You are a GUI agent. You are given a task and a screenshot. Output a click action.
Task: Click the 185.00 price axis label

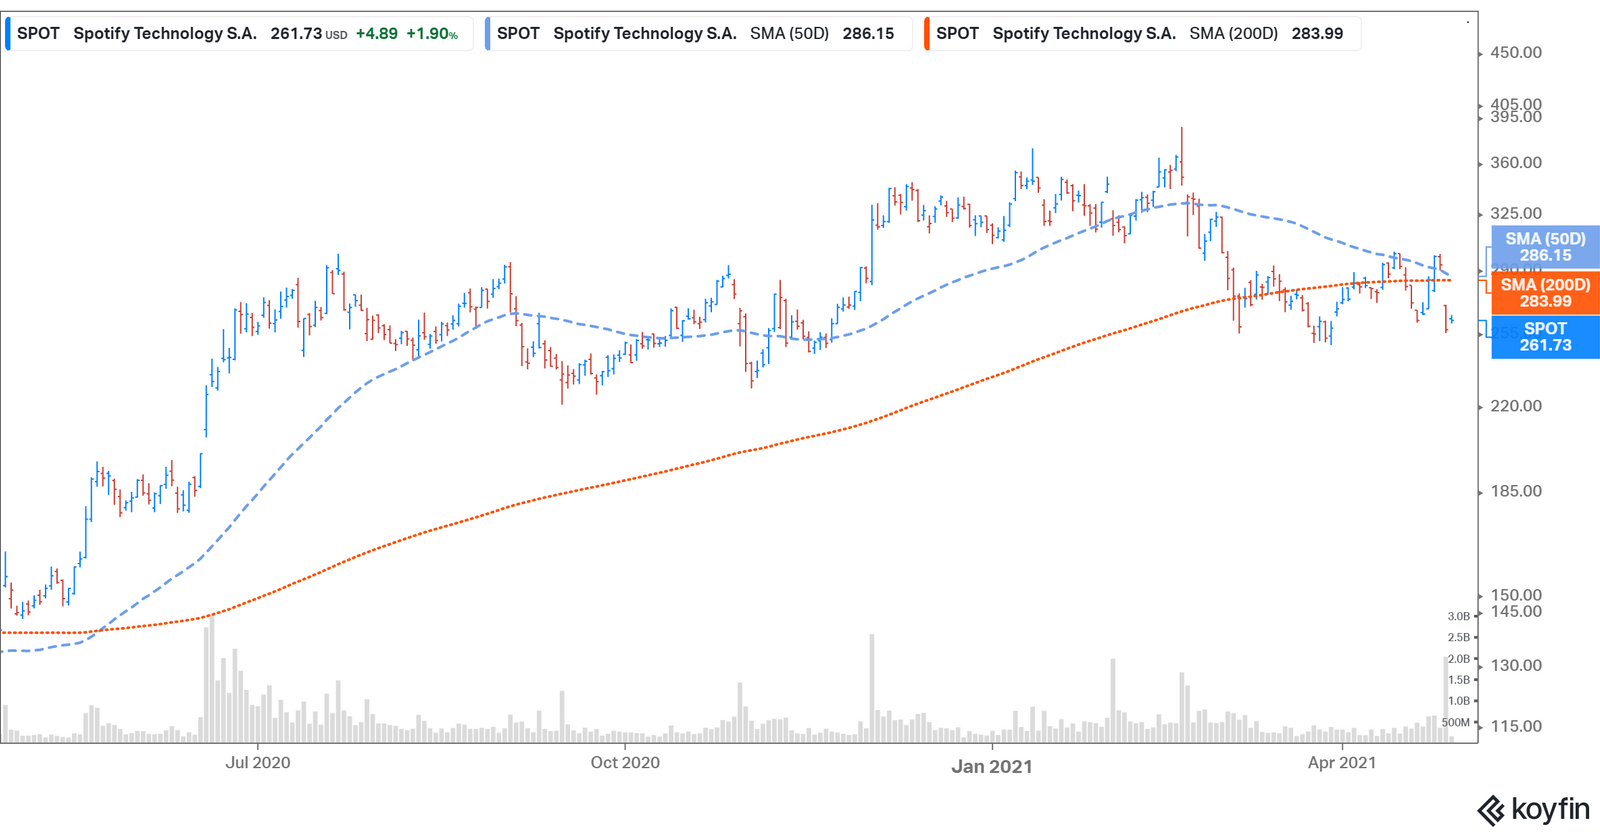1516,491
